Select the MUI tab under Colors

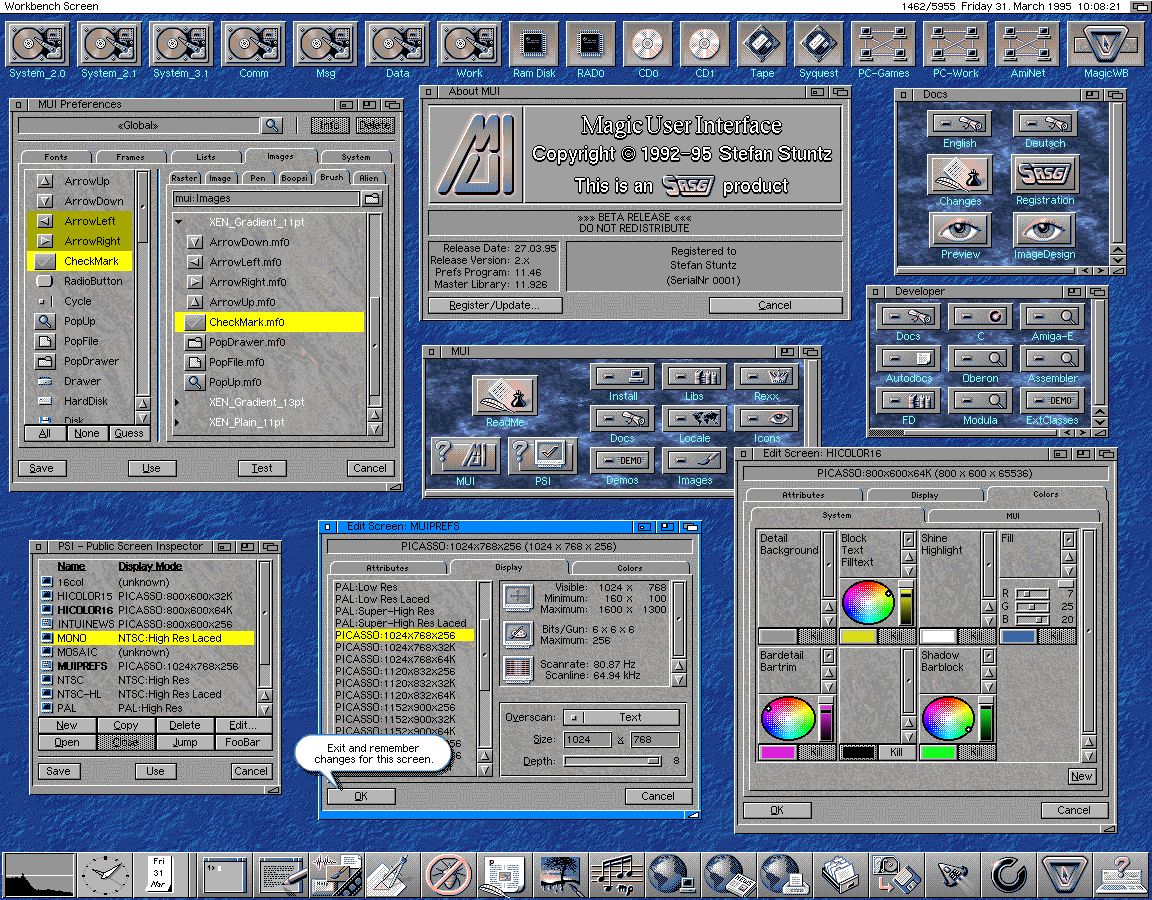pos(1012,516)
